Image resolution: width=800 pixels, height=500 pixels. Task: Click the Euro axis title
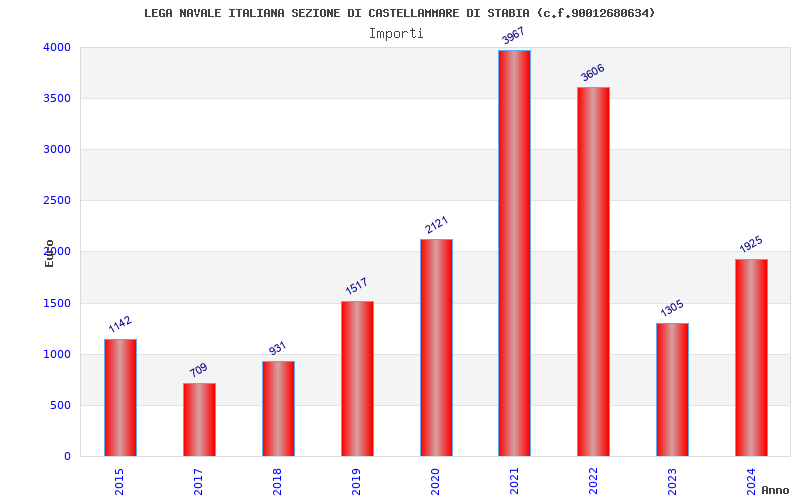pos(49,253)
